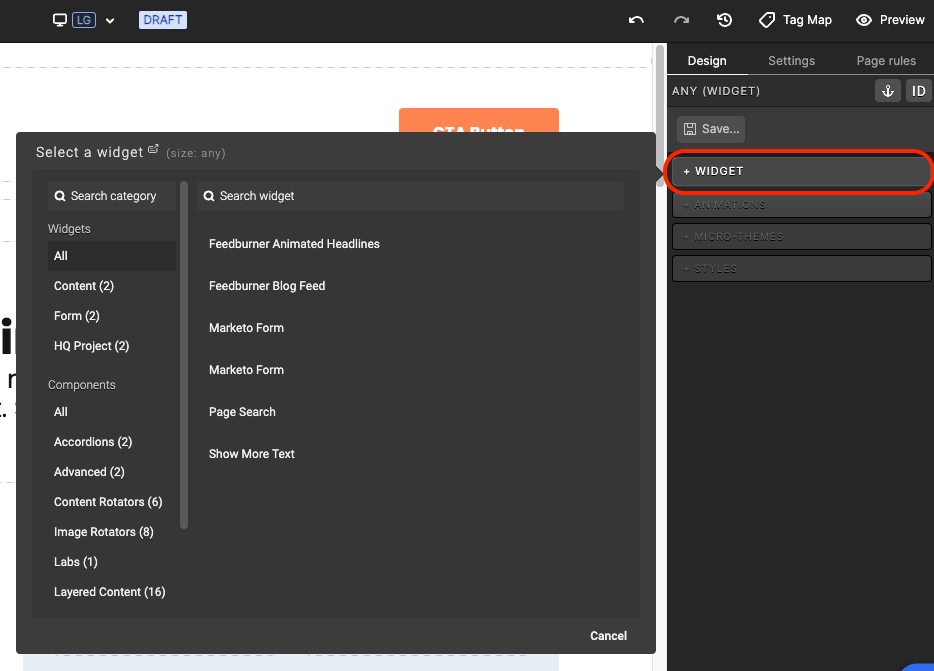Expand the + WIDGET section

pyautogui.click(x=801, y=172)
